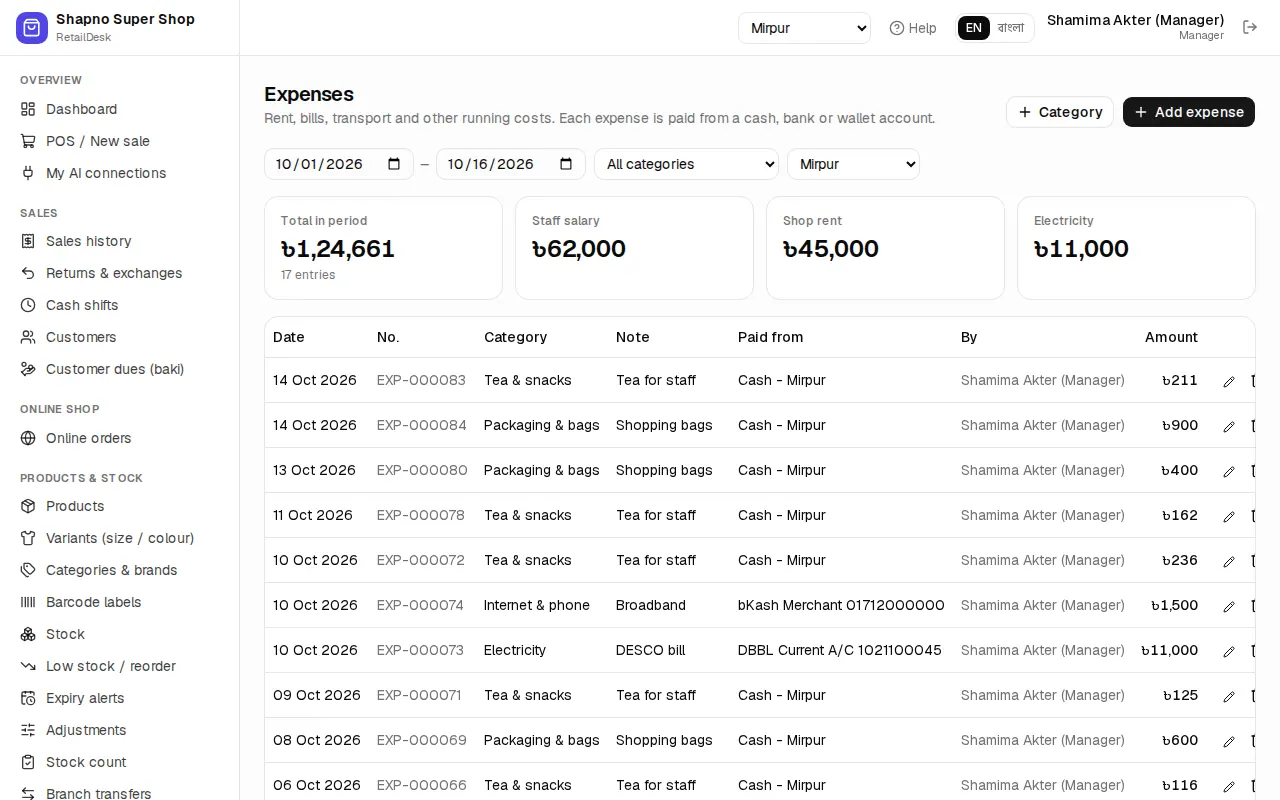
Task: Click the Barcode labels icon
Action: click(x=28, y=602)
